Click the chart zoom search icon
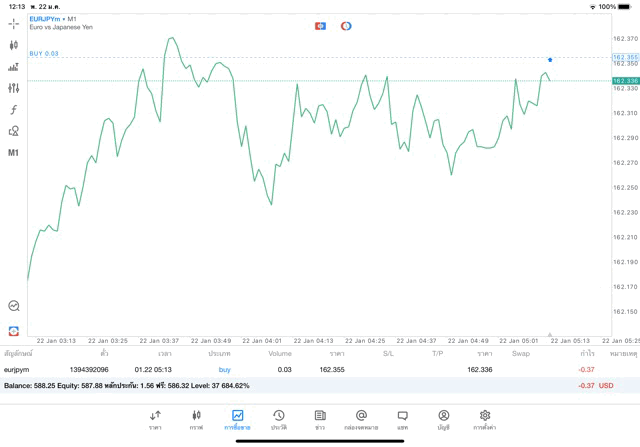Image resolution: width=640 pixels, height=447 pixels. 13,306
